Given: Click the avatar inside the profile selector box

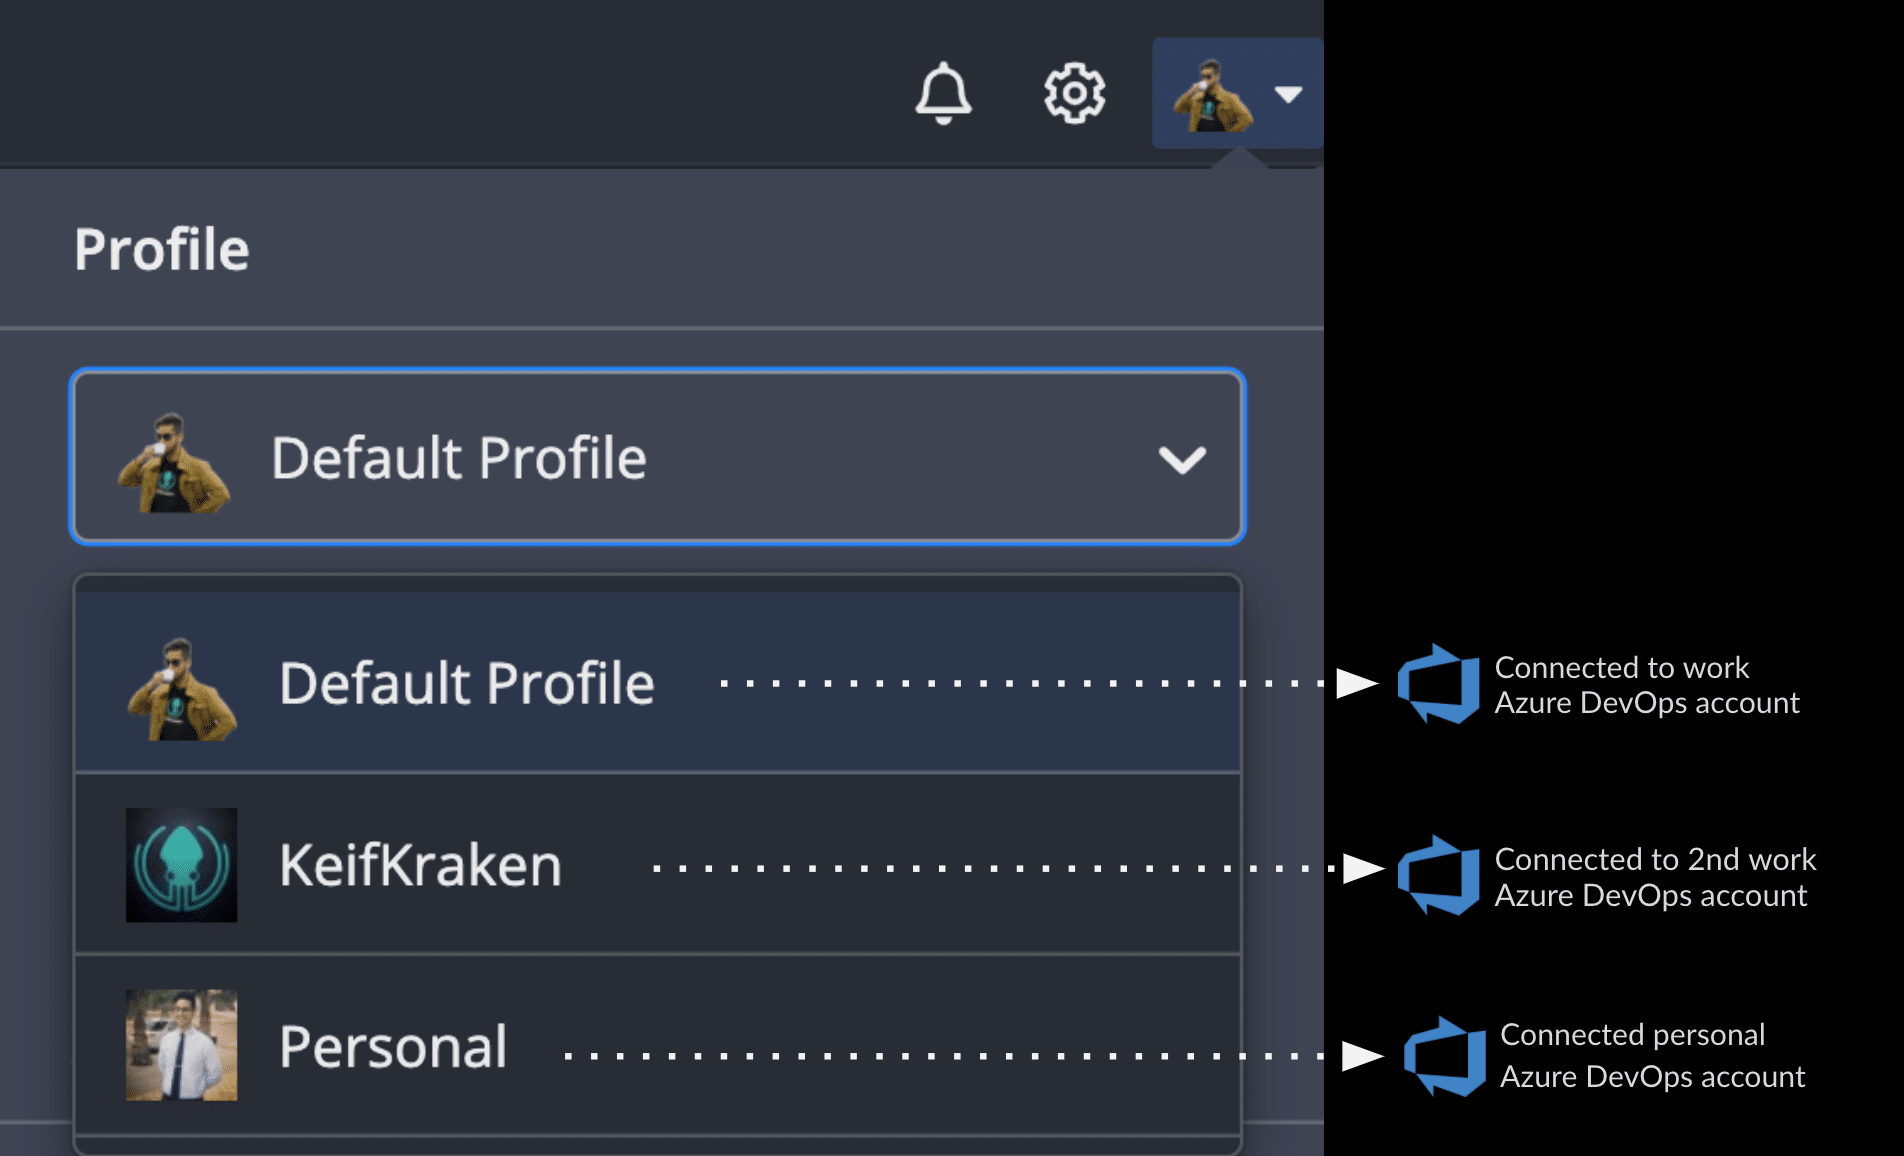Looking at the screenshot, I should pos(174,463).
